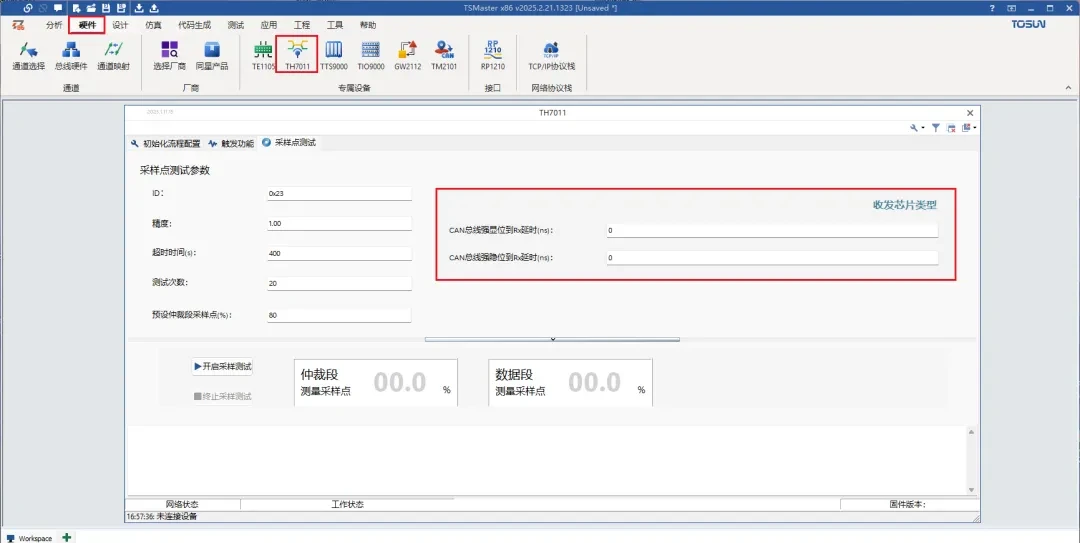Open 通道选择 channel selection

tap(28, 54)
